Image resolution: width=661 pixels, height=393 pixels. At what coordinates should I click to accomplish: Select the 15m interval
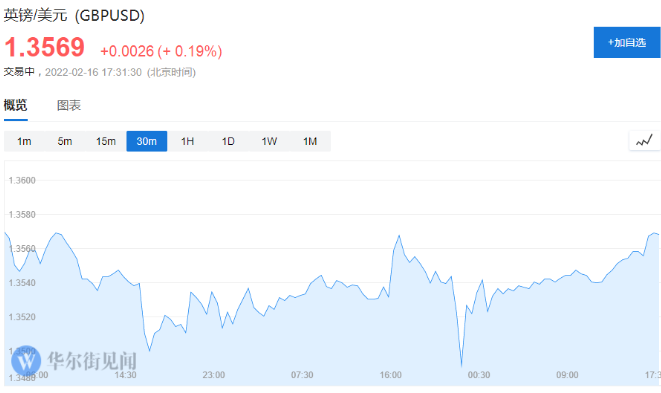click(106, 141)
